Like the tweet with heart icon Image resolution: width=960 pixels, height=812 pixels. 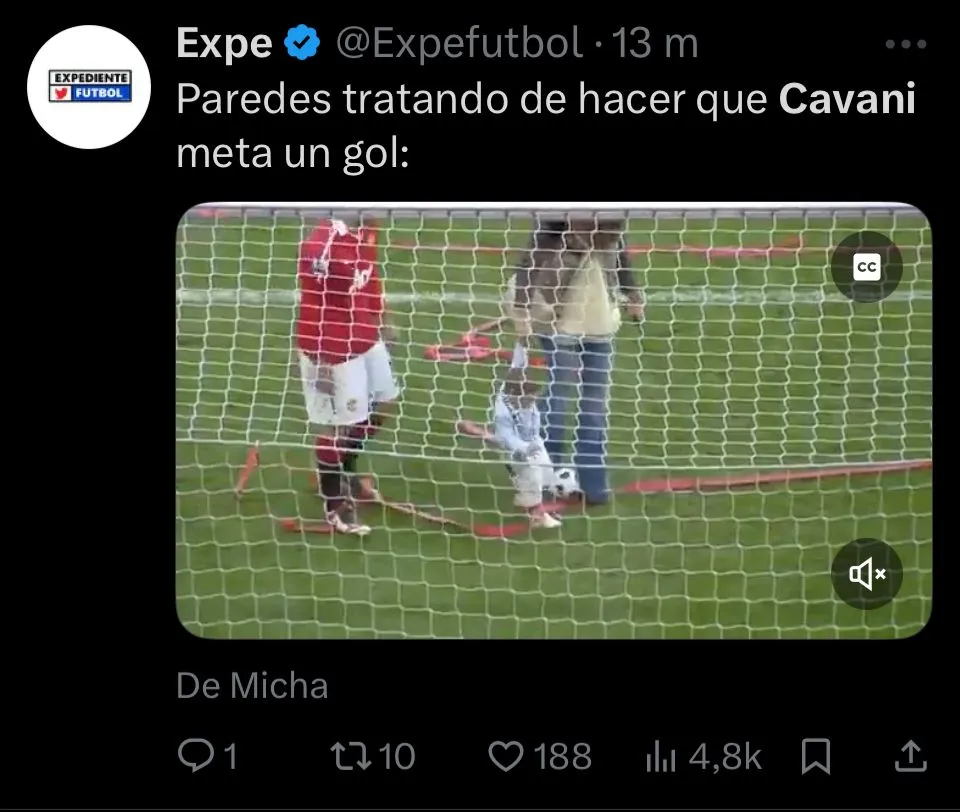pyautogui.click(x=506, y=756)
